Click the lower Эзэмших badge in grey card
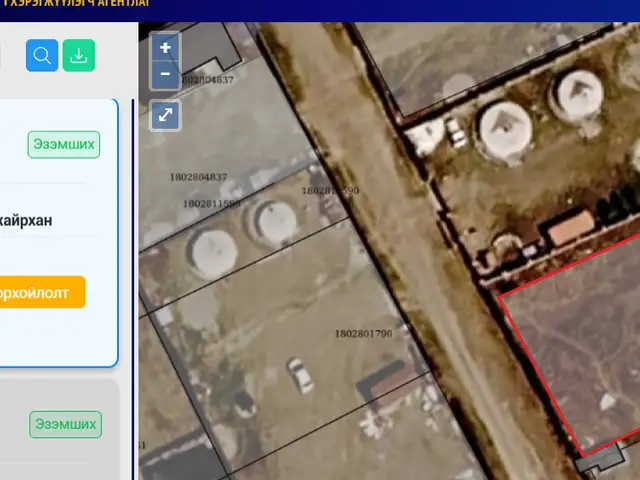 [65, 424]
